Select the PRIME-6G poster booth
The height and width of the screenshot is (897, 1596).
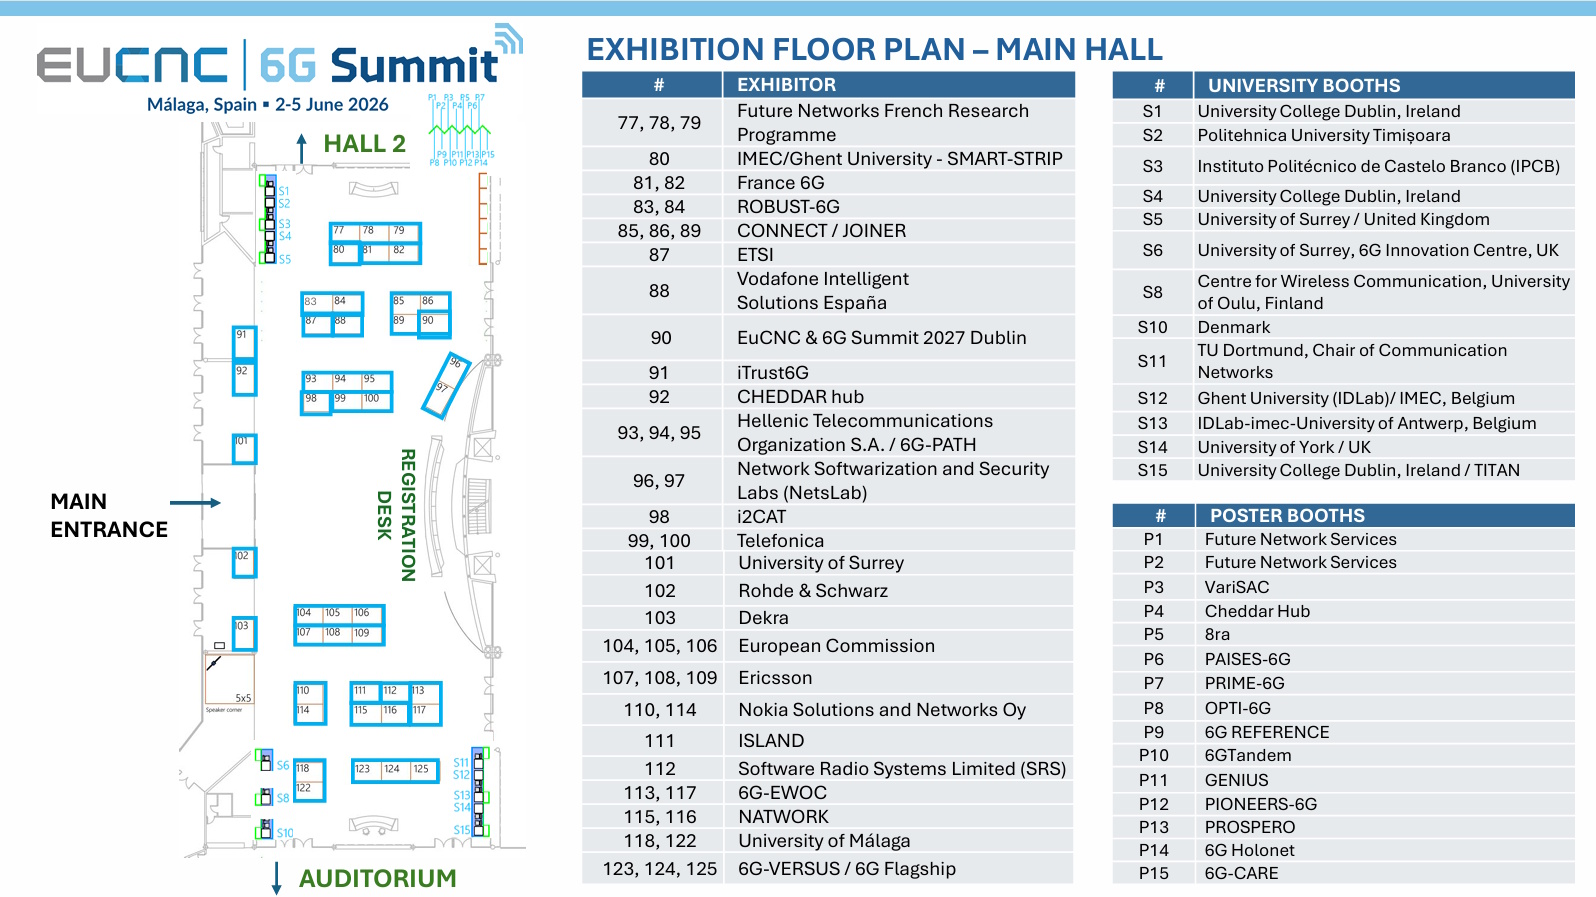[1244, 683]
